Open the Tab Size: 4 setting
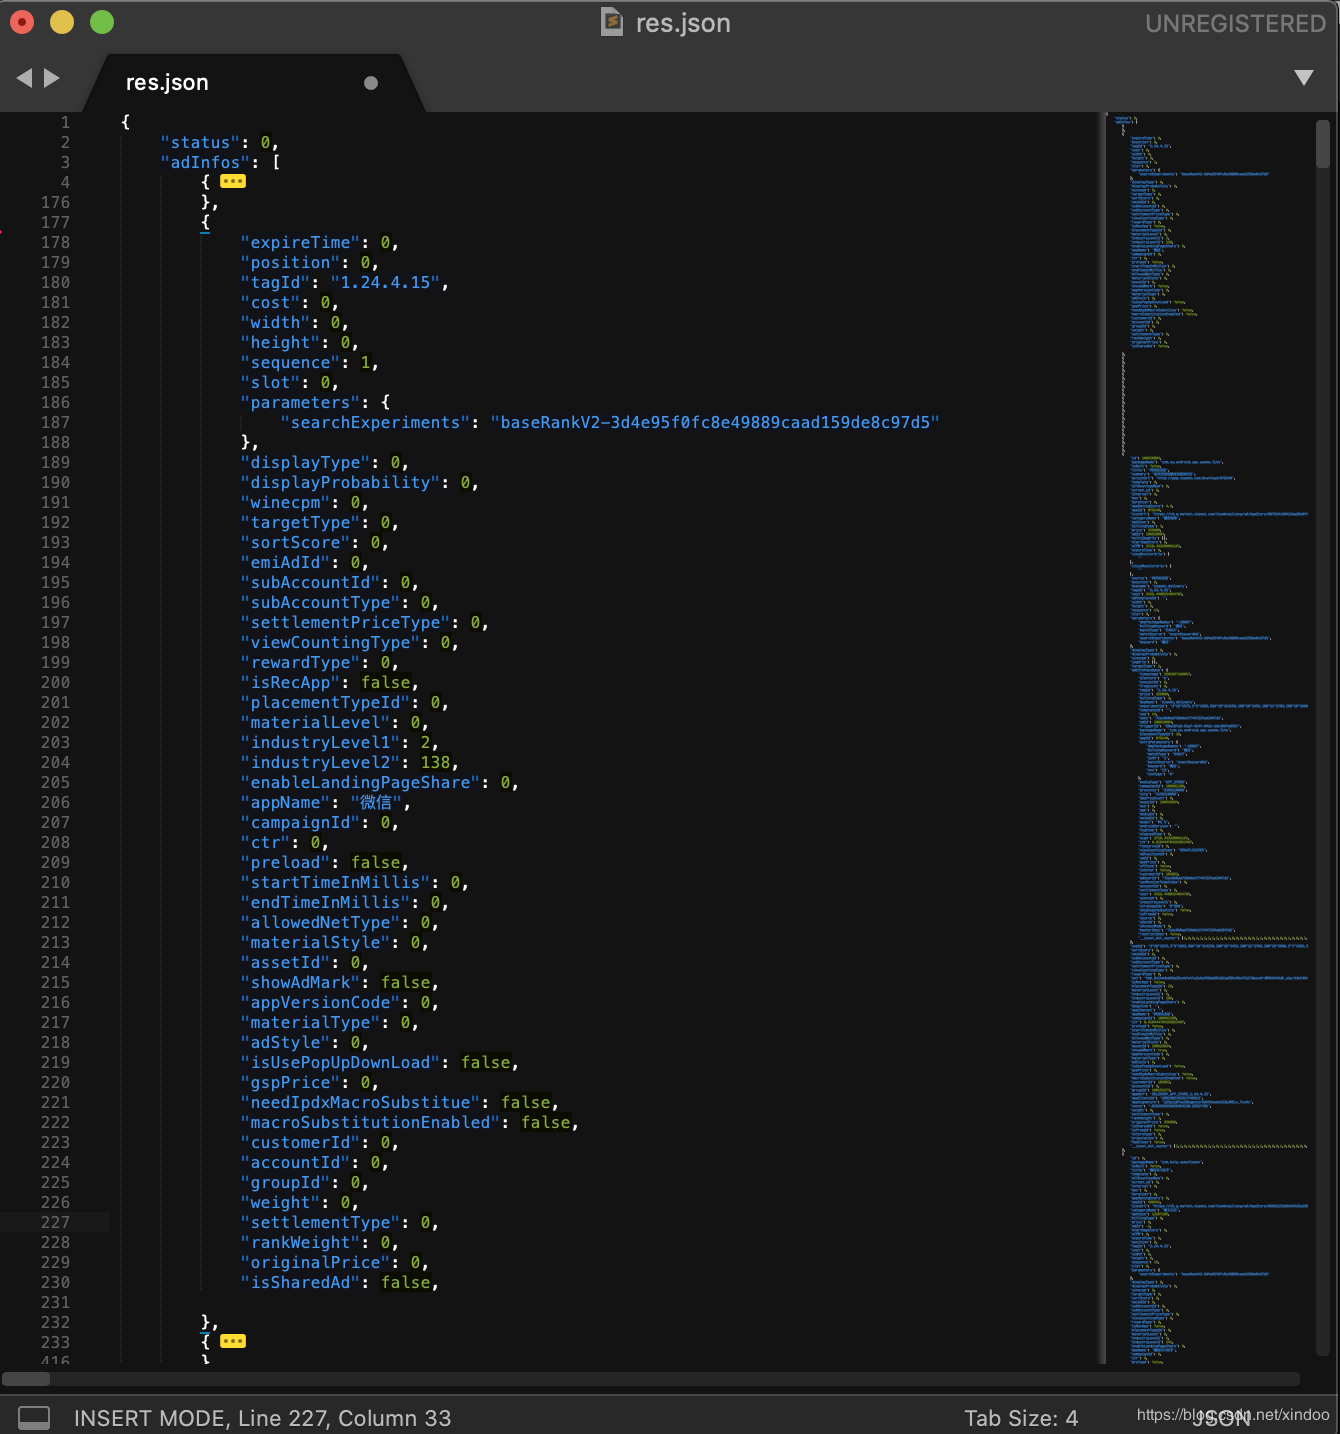 tap(1021, 1418)
